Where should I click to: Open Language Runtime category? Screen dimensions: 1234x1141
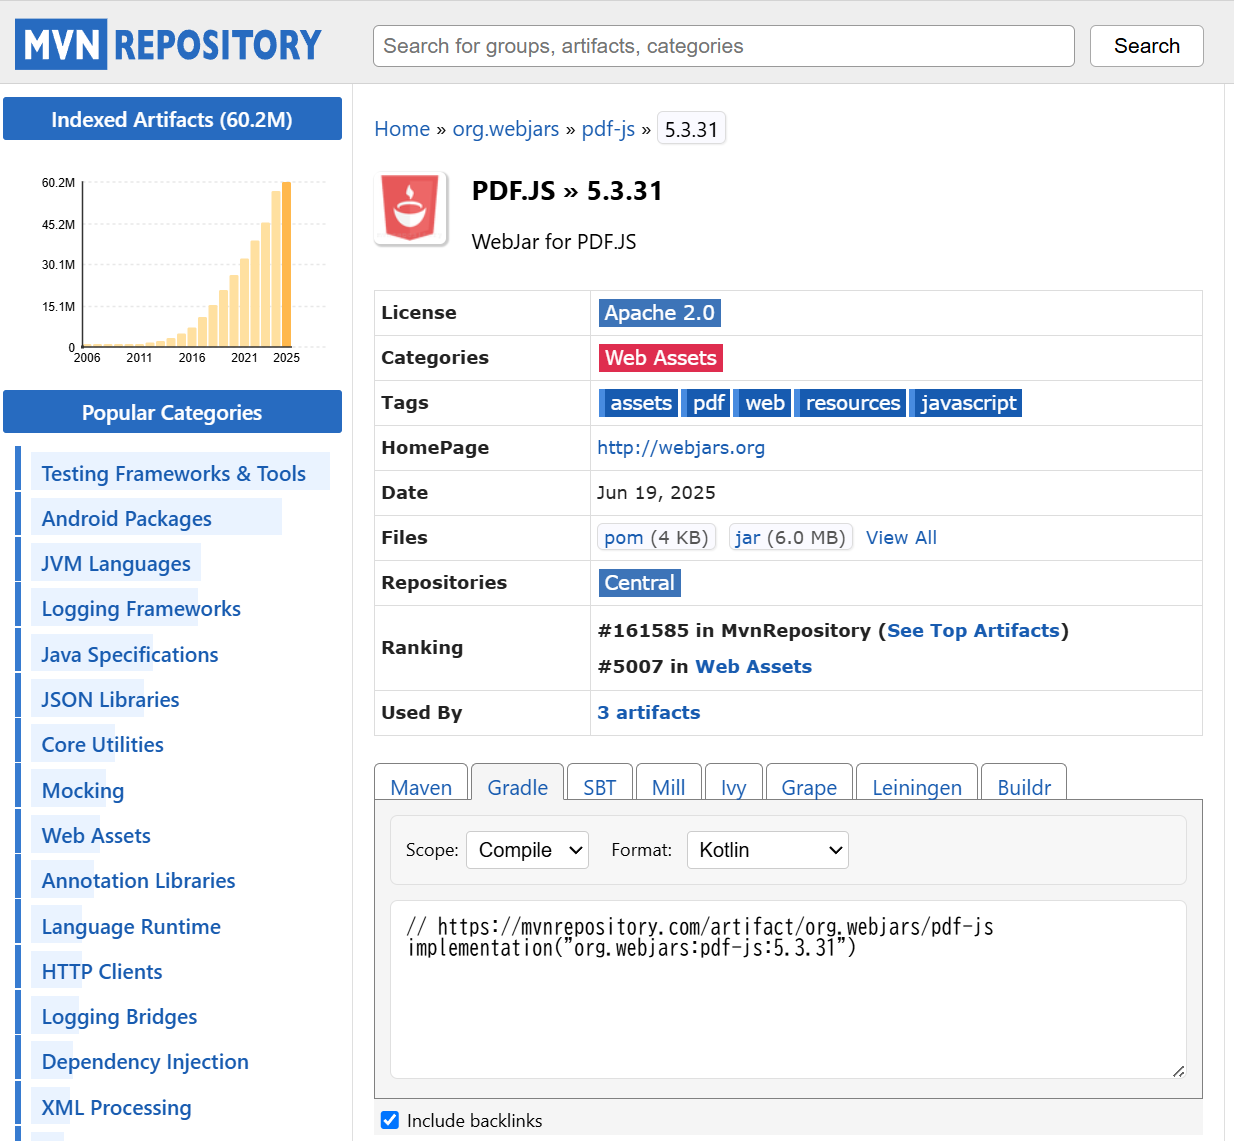coord(131,927)
